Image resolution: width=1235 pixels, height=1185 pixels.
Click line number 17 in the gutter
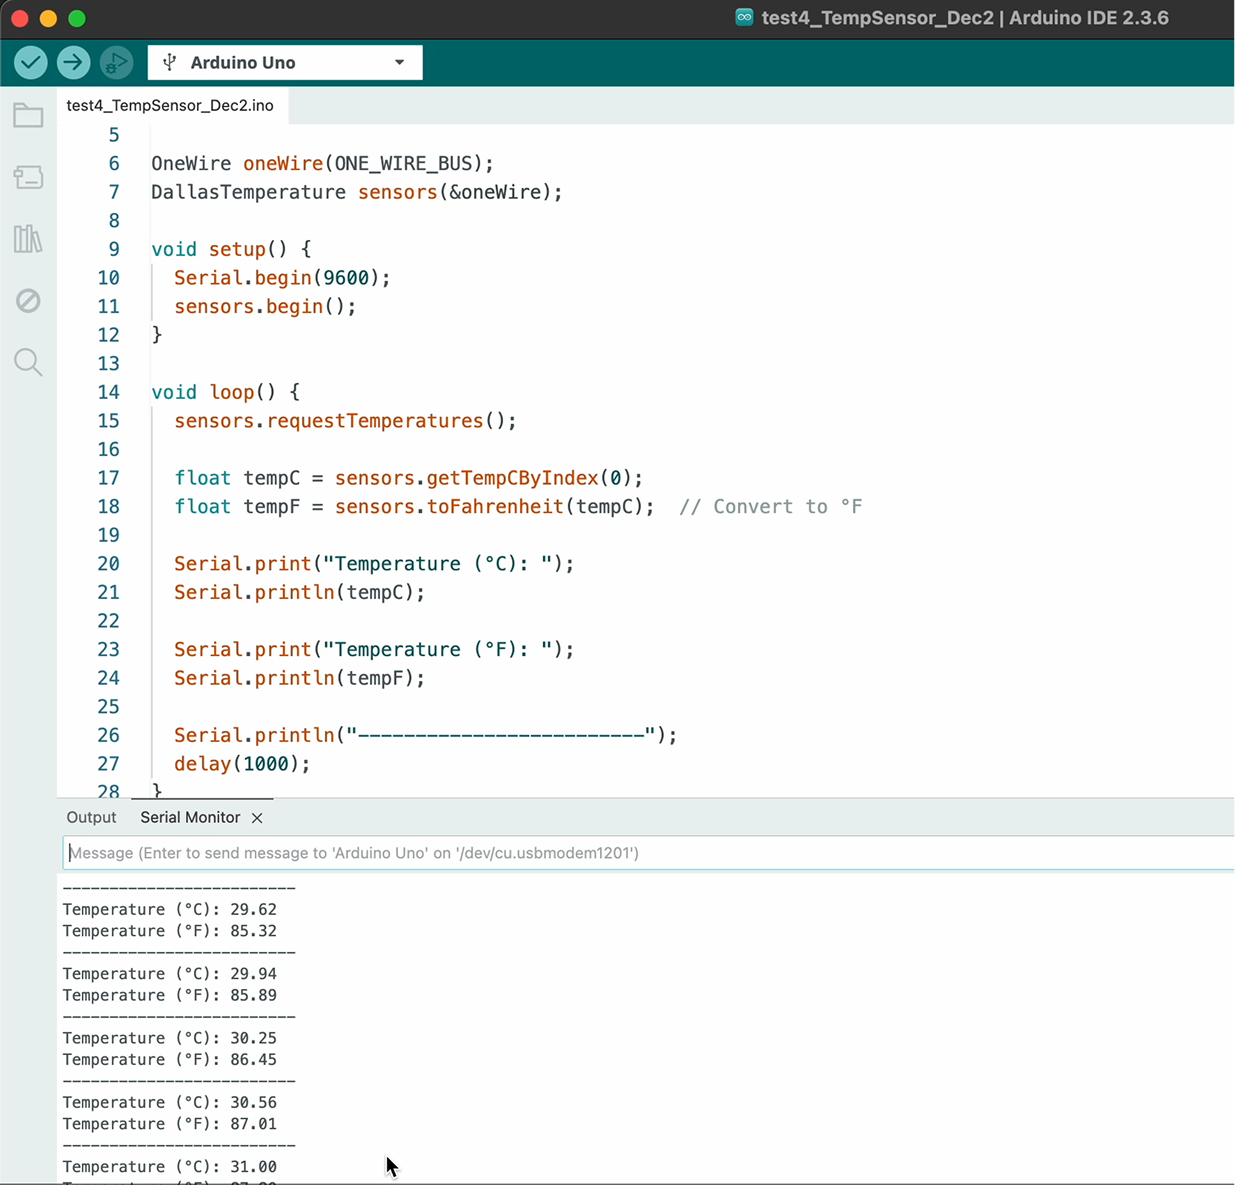(108, 478)
